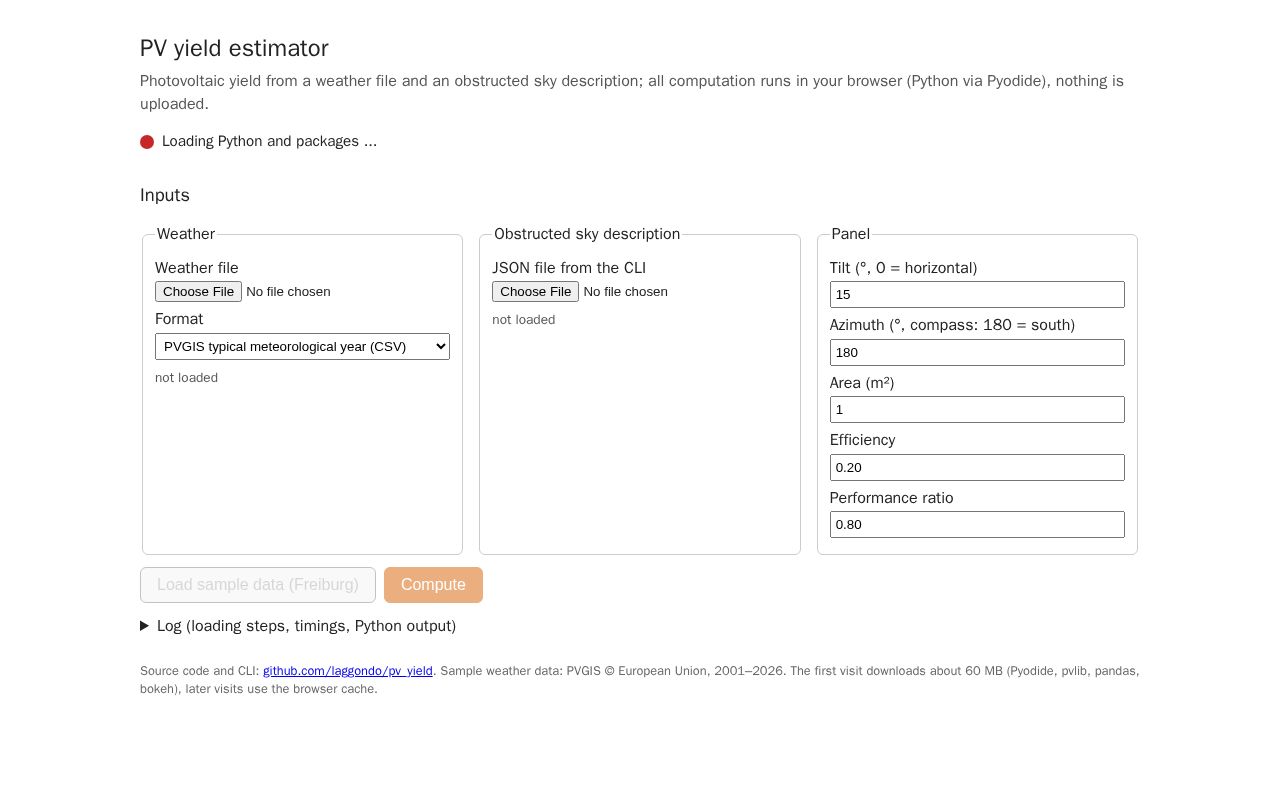Edit the Performance ratio field
1280x800 pixels.
[977, 524]
